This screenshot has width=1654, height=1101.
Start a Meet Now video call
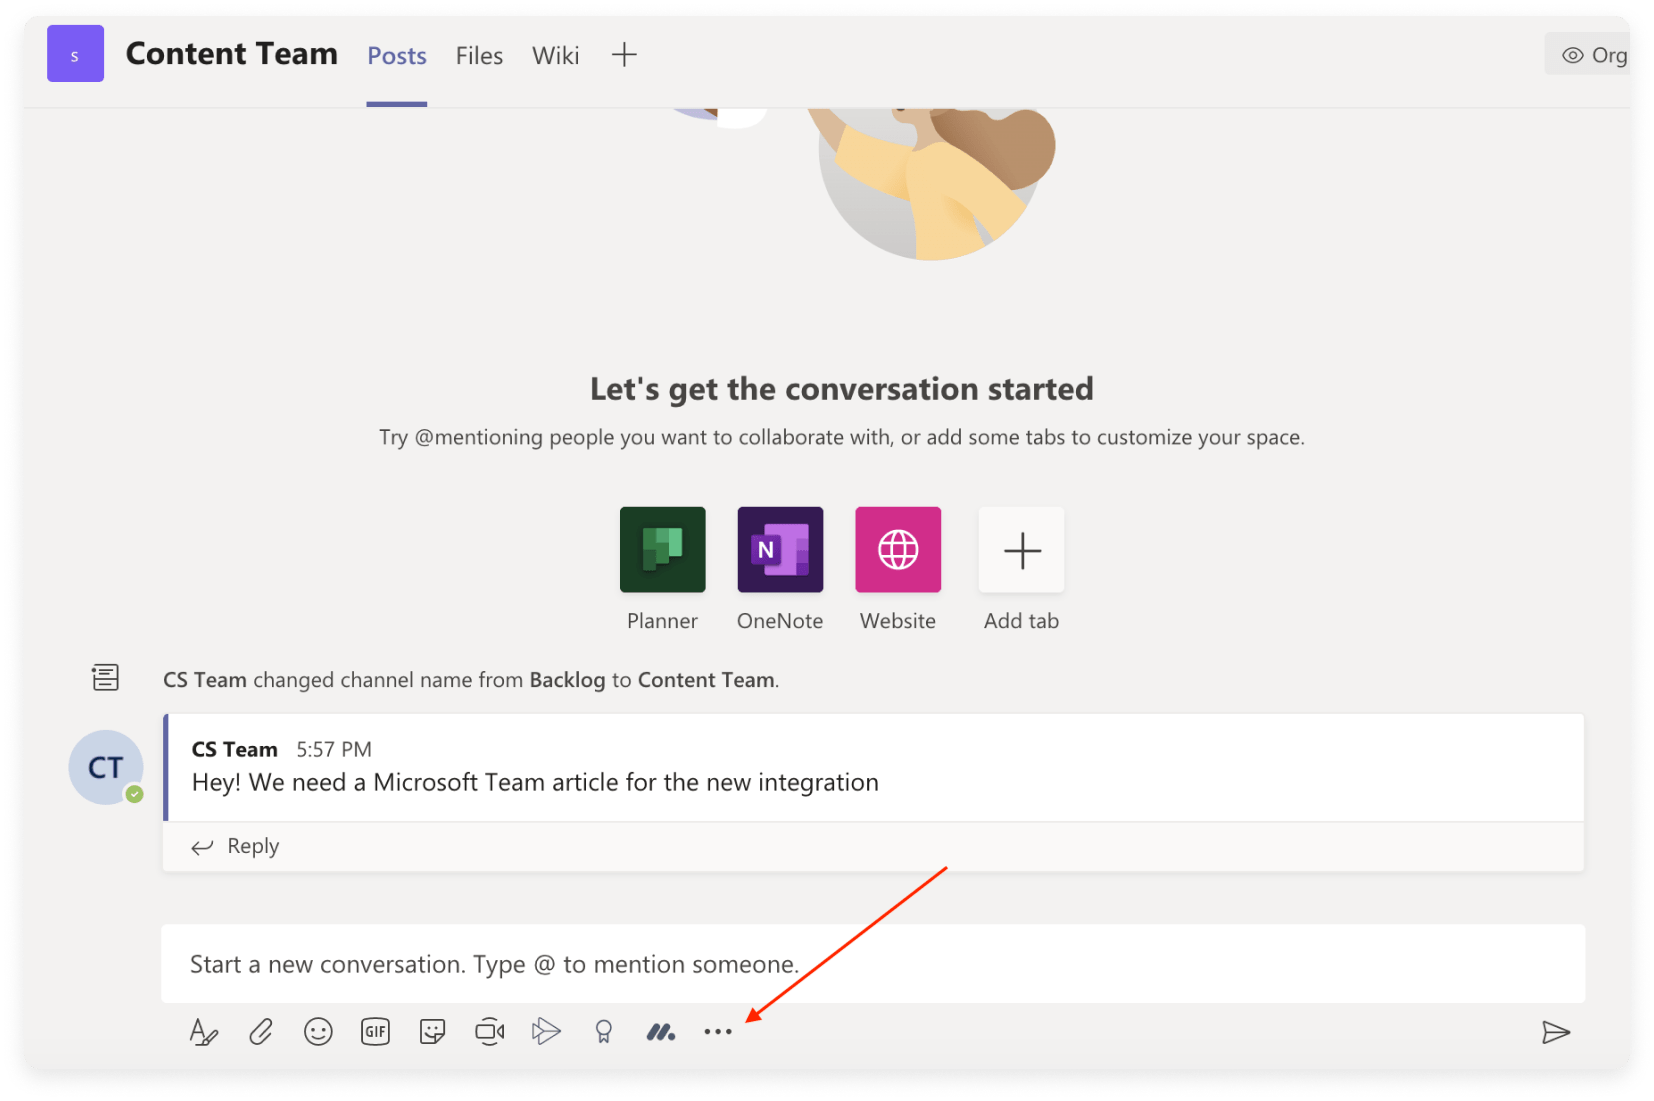coord(490,1031)
